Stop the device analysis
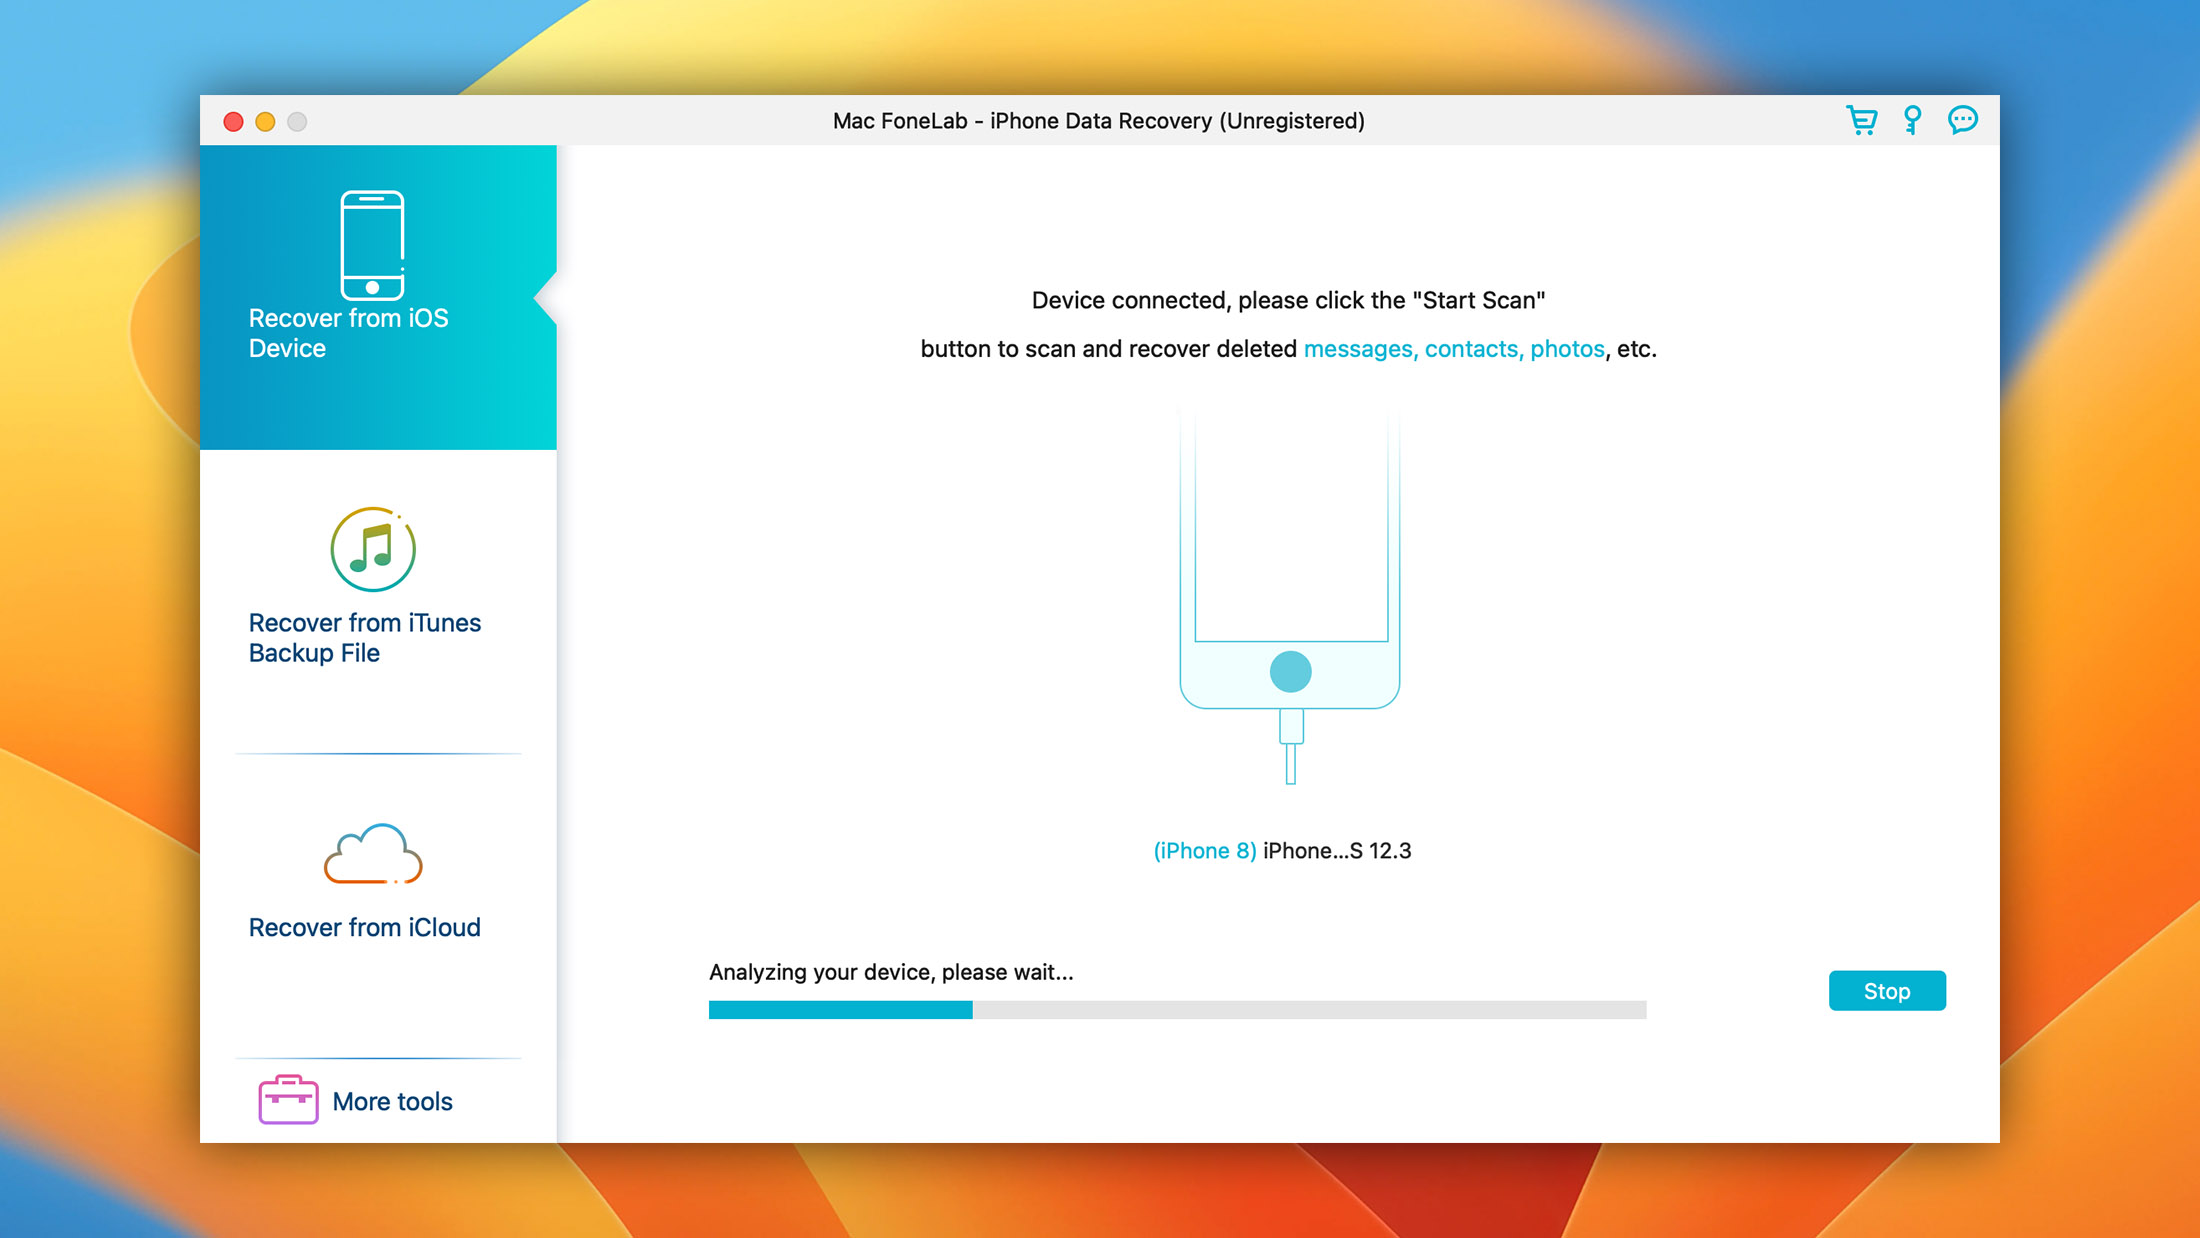The image size is (2200, 1238). [x=1887, y=991]
